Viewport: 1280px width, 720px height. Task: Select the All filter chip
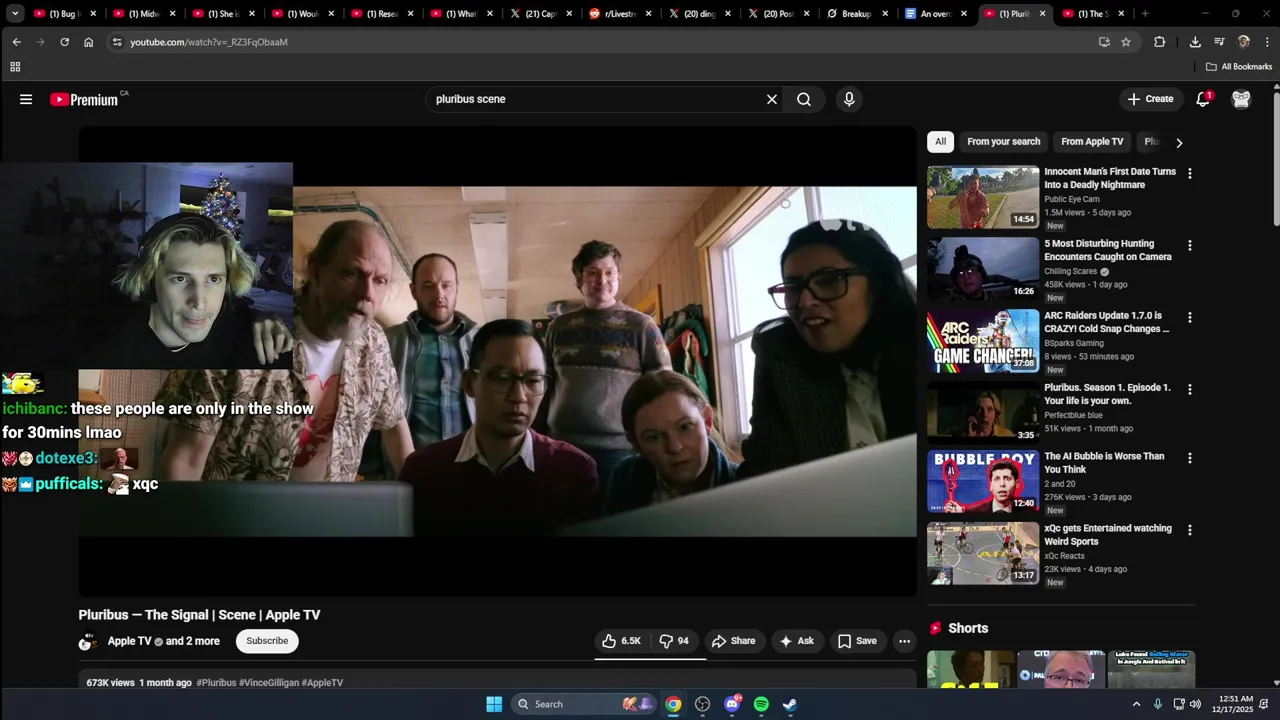coord(940,142)
